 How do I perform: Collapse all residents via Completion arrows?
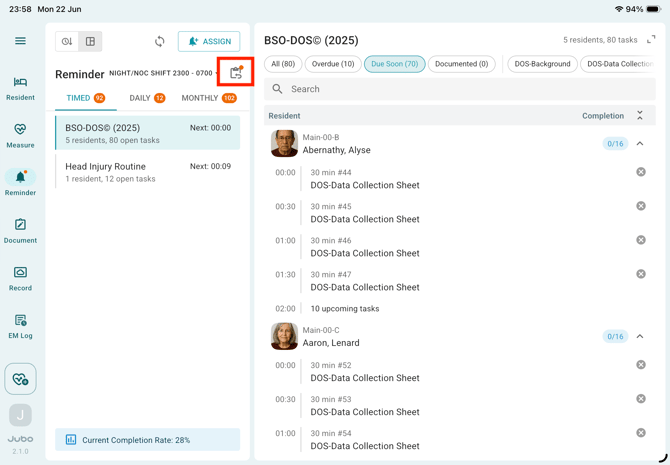640,115
